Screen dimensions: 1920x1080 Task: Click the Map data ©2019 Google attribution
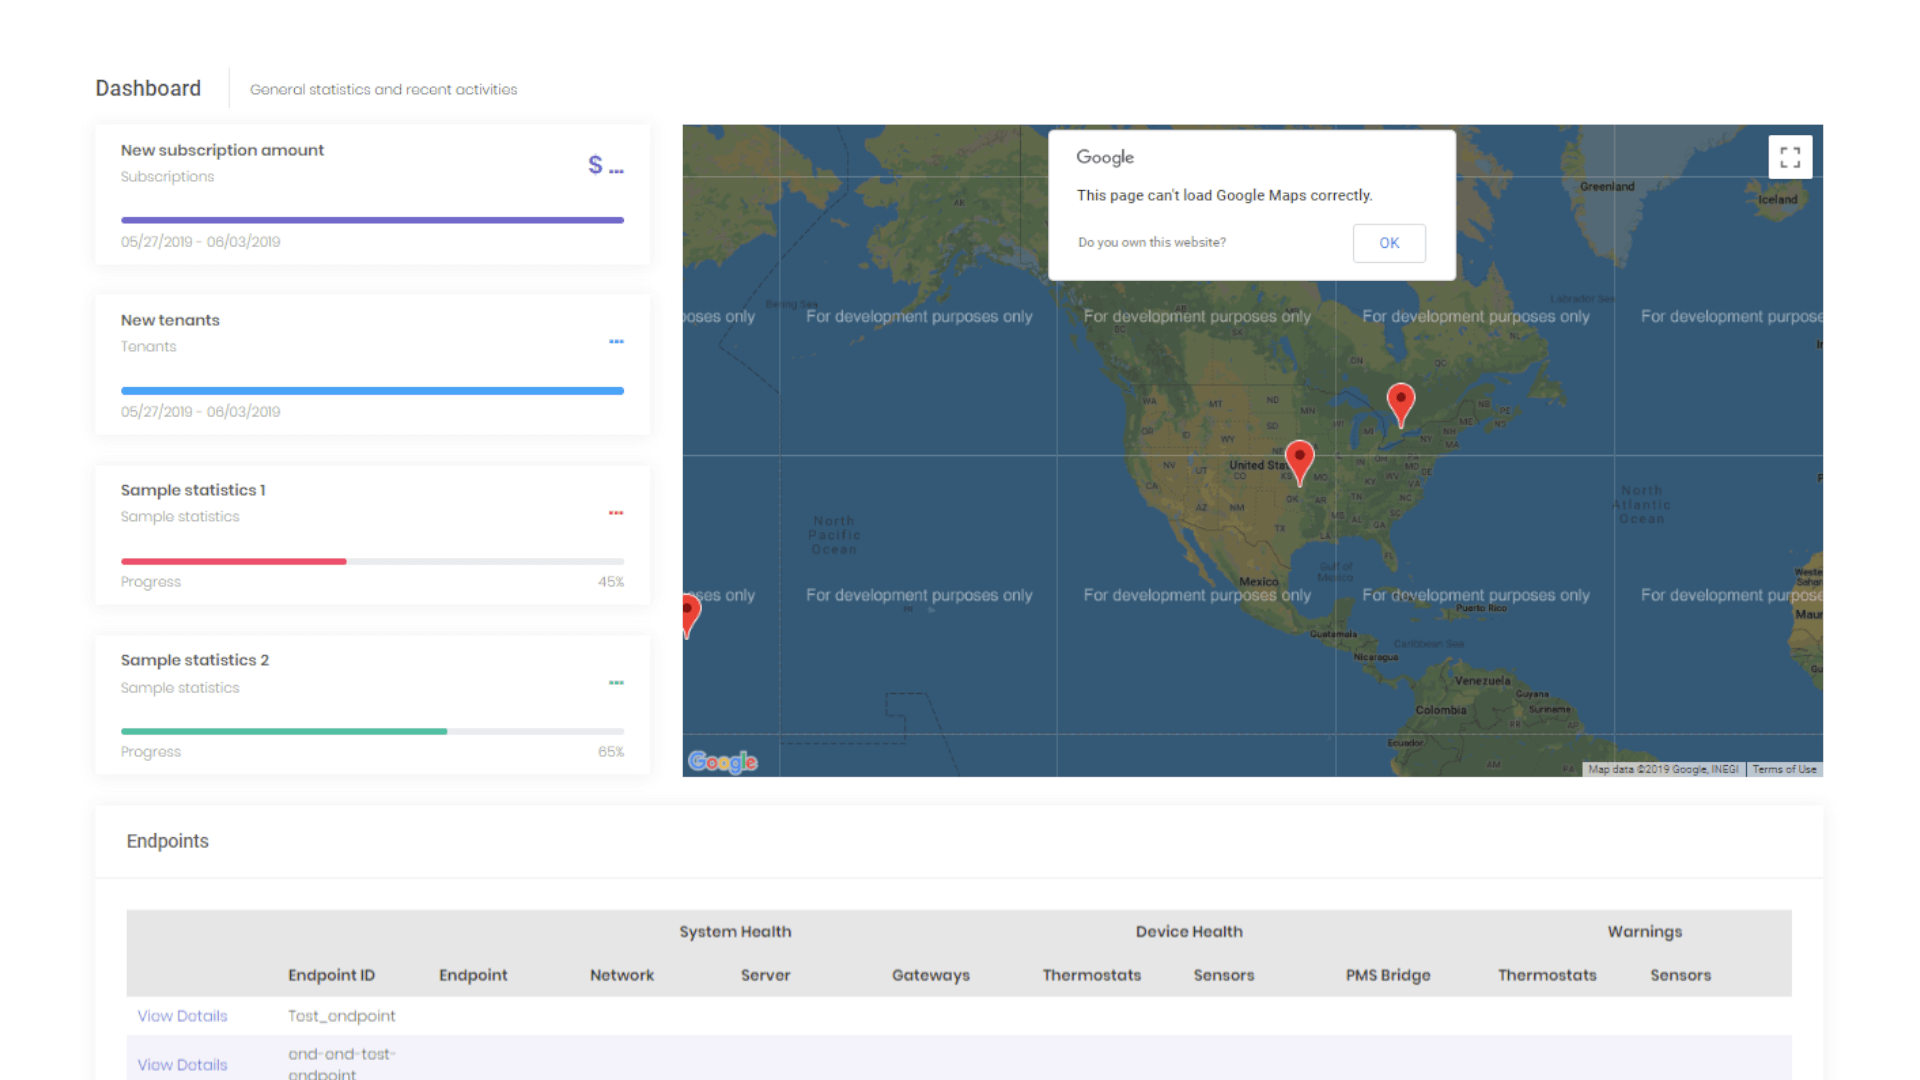point(1663,769)
